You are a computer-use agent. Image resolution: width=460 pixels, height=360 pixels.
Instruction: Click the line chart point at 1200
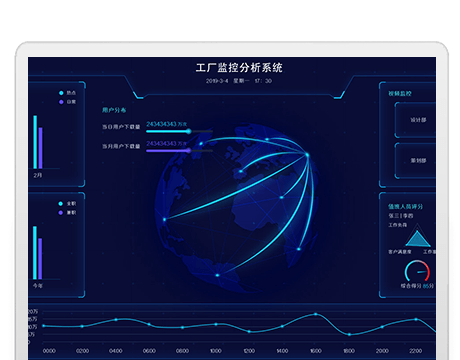[x=249, y=331]
